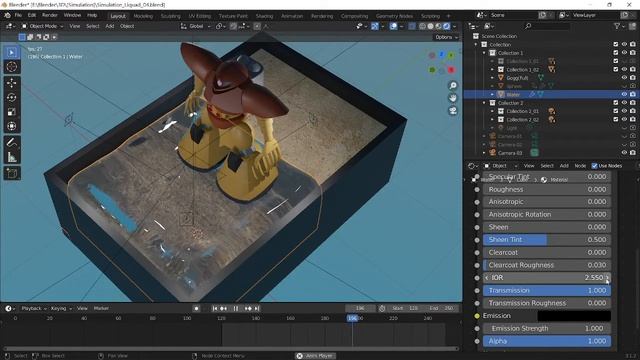640x360 pixels.
Task: Switch to the Shading workspace tab
Action: 264,16
